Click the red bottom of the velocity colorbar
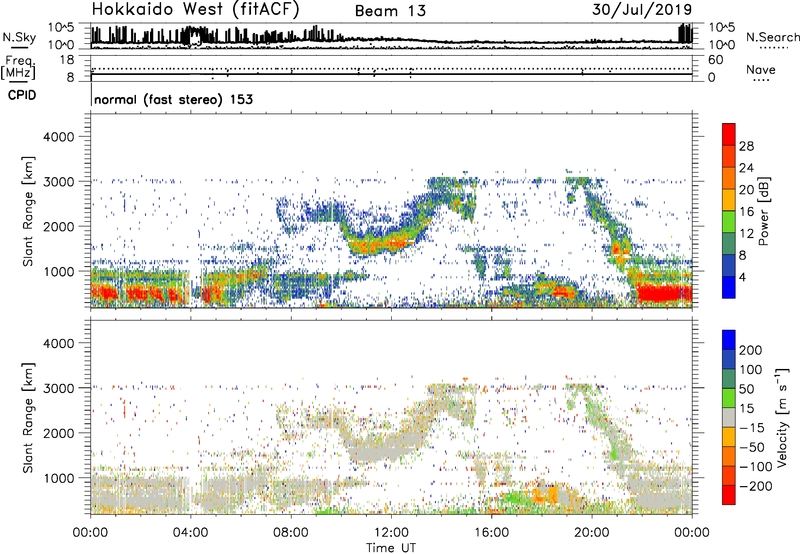This screenshot has width=800, height=554. [x=729, y=495]
